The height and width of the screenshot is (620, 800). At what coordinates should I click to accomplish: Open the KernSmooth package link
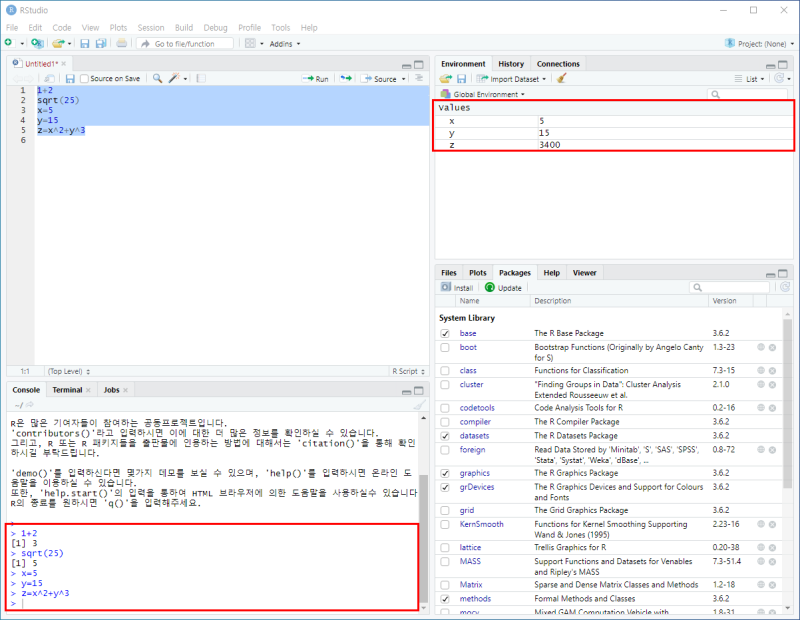point(480,524)
